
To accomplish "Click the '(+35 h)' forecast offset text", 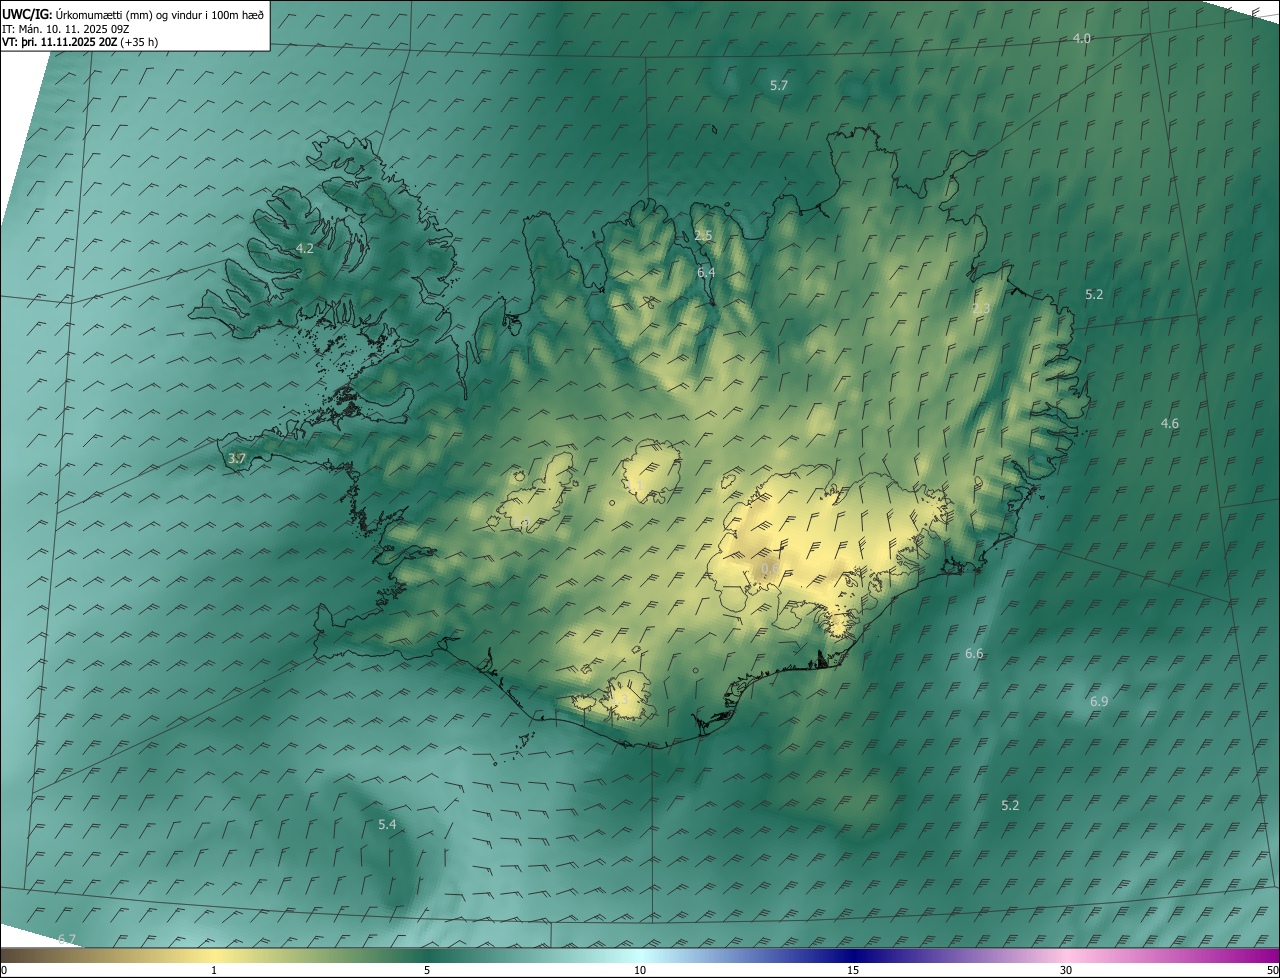I will pos(139,42).
